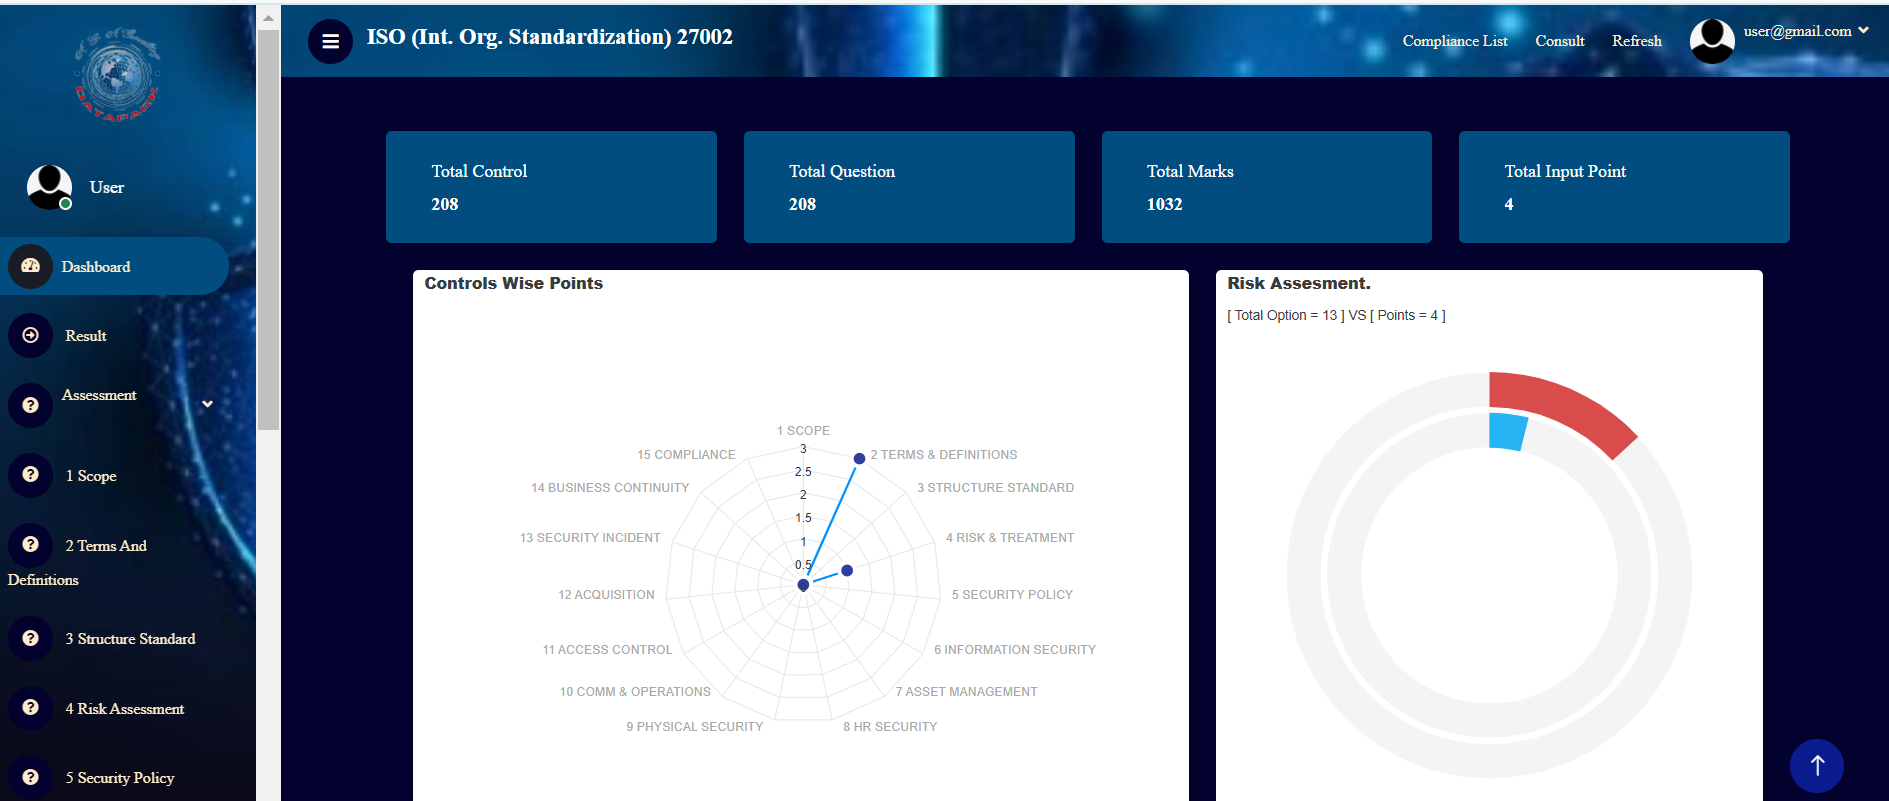Open the user@gmail.com account dropdown
Image resolution: width=1889 pixels, height=801 pixels.
click(x=1806, y=31)
